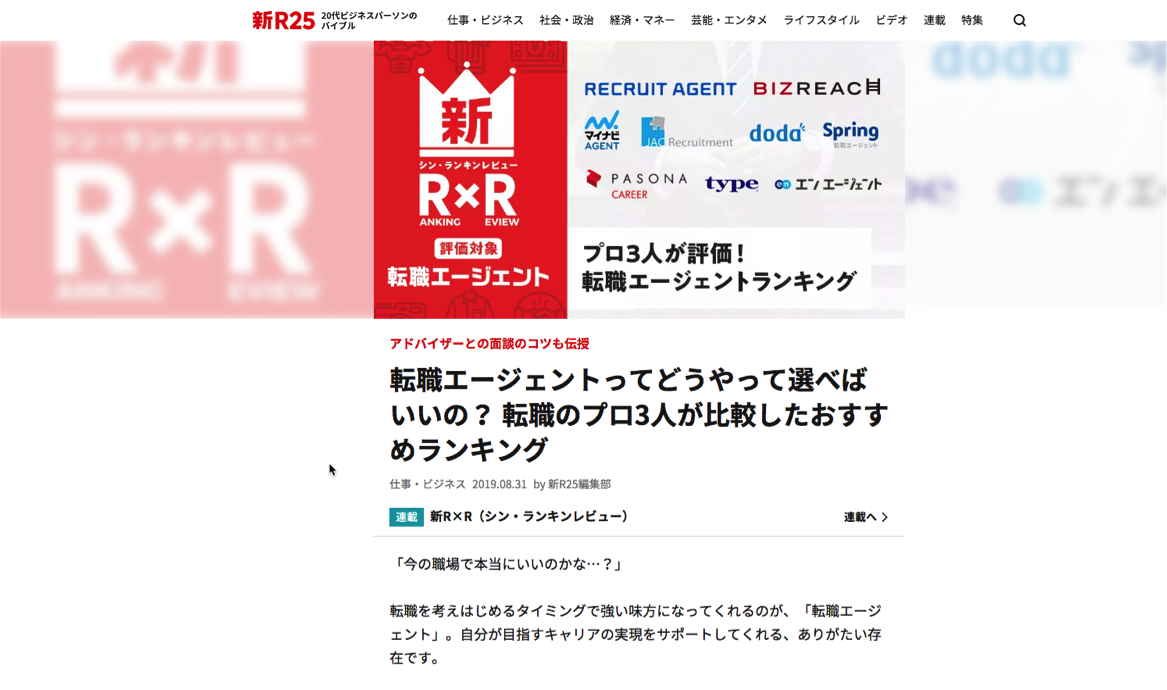This screenshot has width=1167, height=690.
Task: Go to the 経済・マネー section
Action: [642, 20]
